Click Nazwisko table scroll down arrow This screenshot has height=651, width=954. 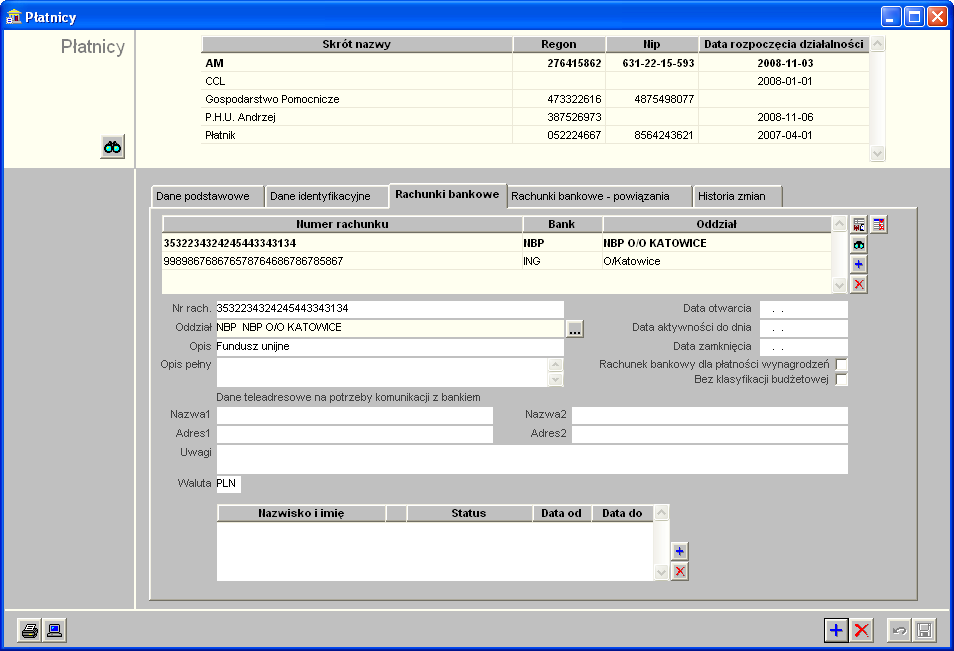click(661, 572)
